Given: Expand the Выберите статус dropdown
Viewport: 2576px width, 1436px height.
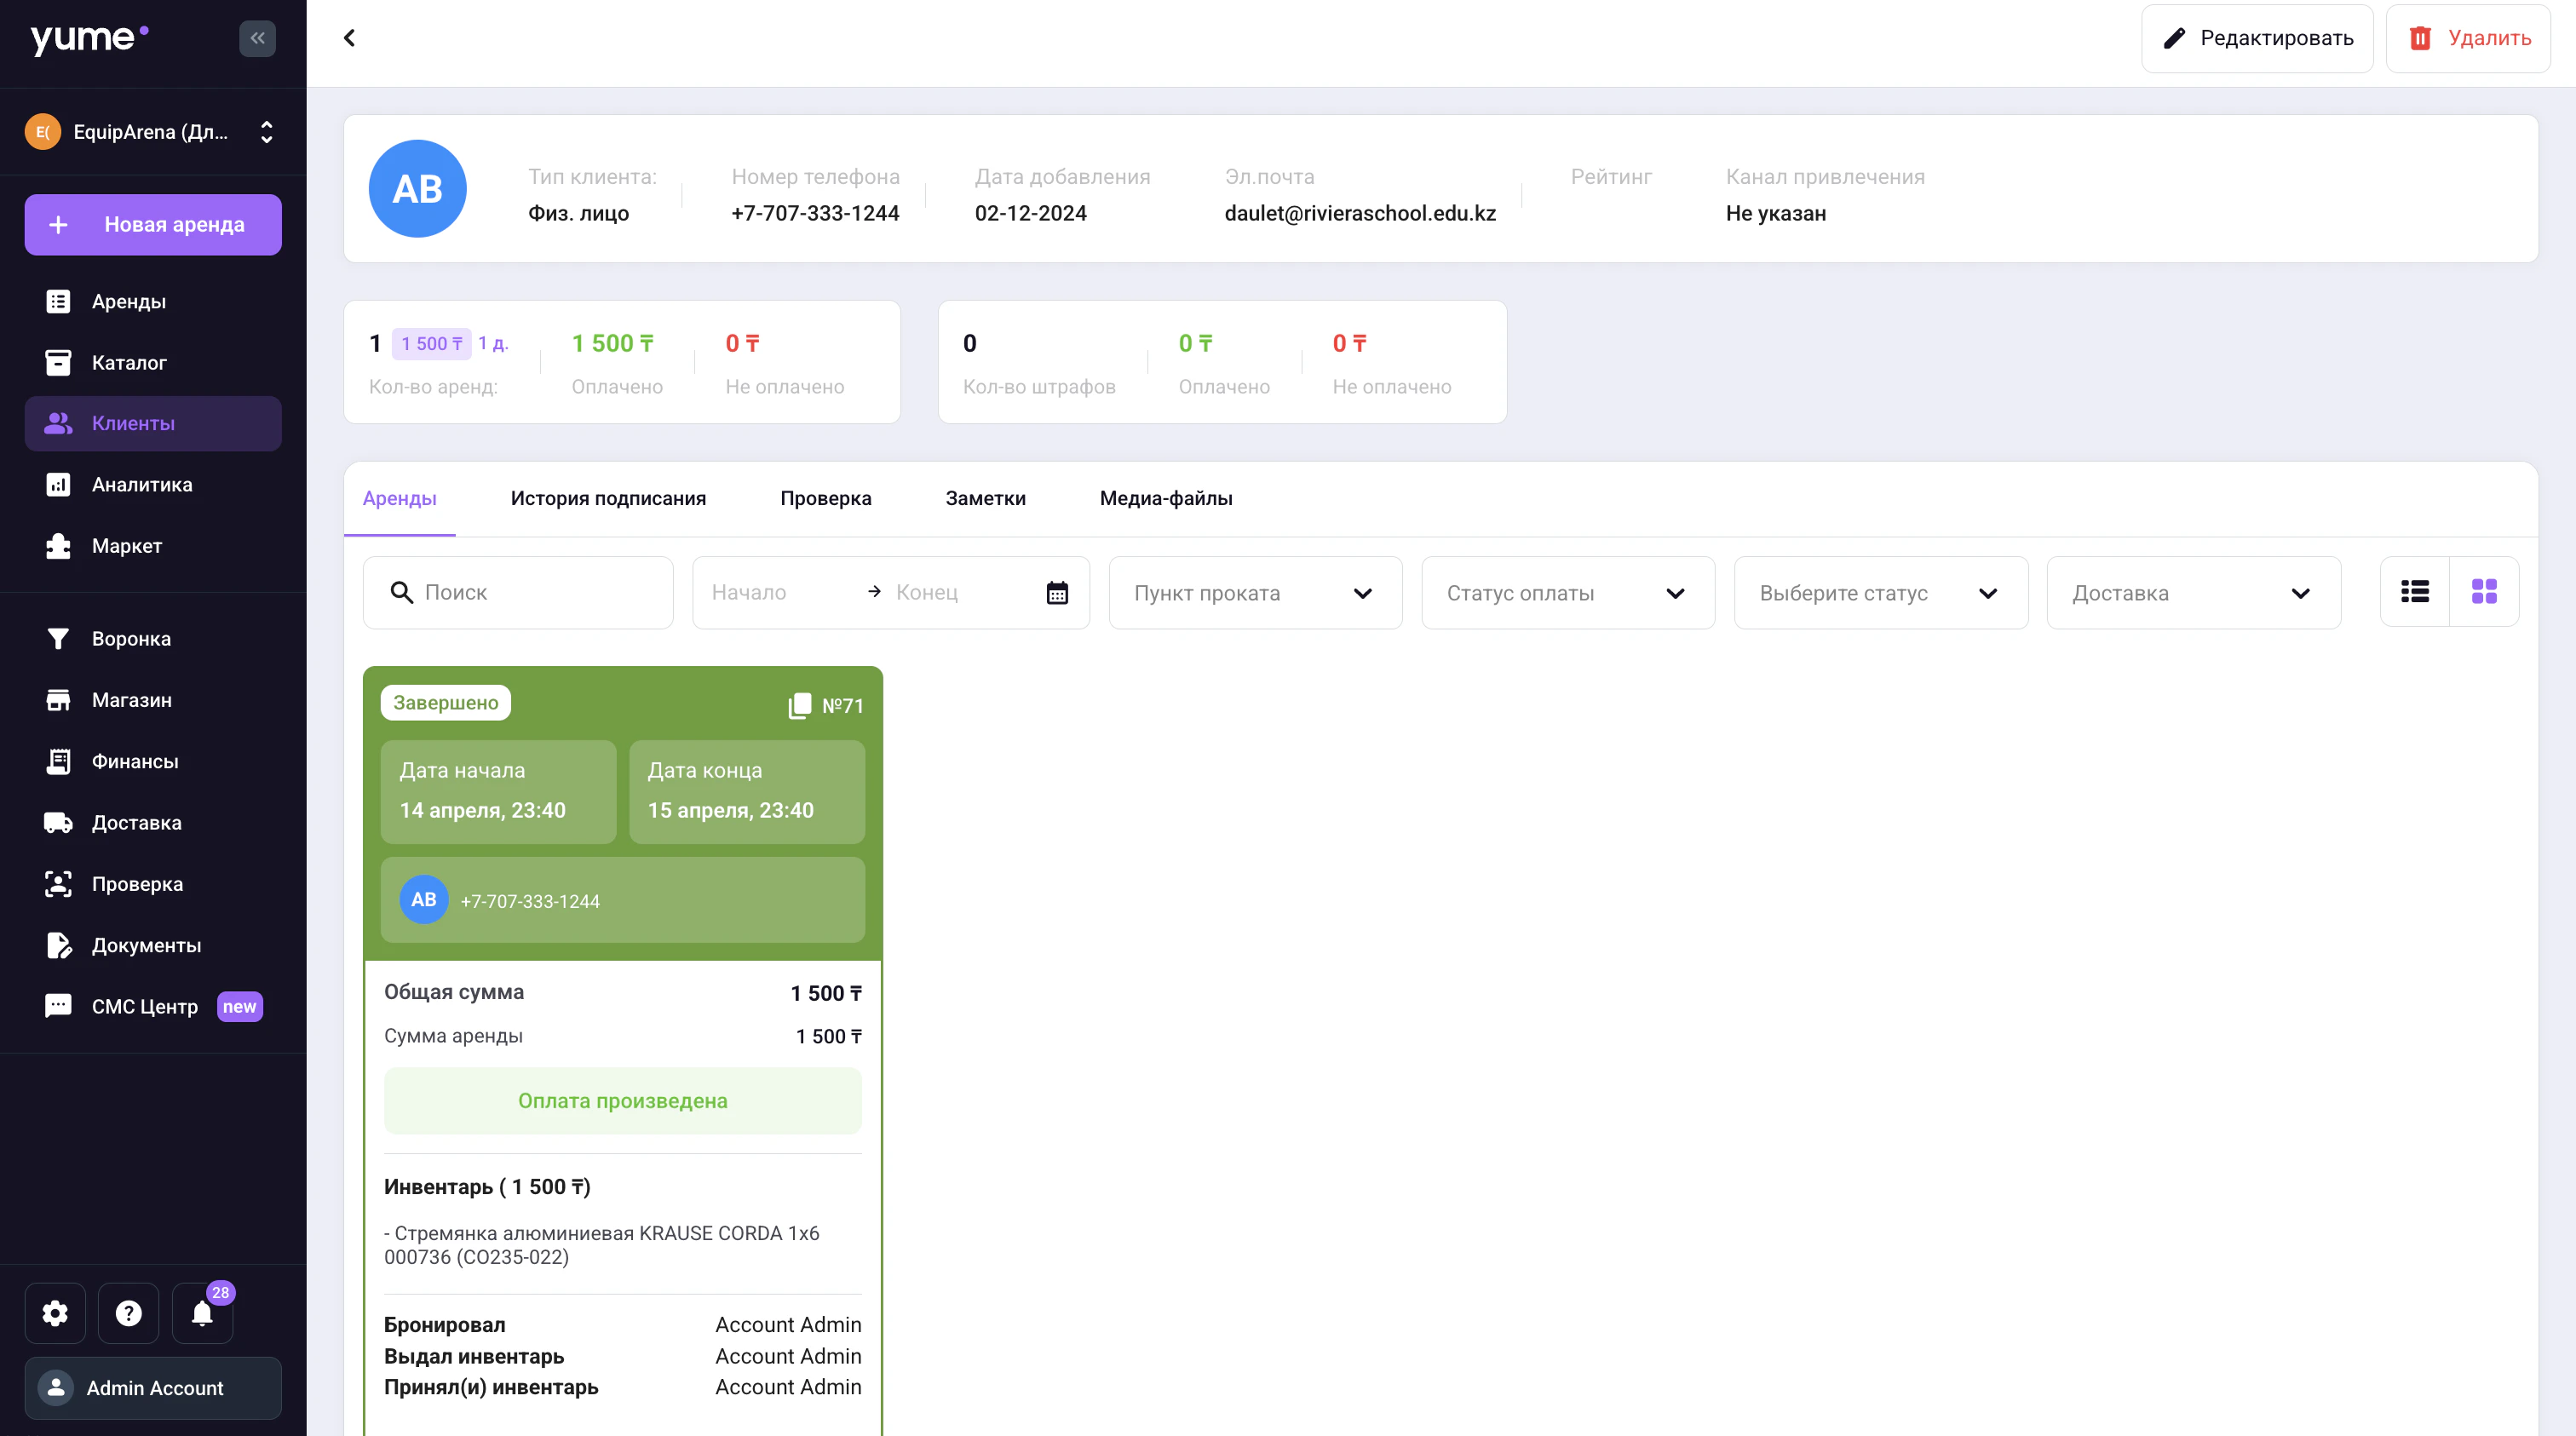Looking at the screenshot, I should point(1880,593).
